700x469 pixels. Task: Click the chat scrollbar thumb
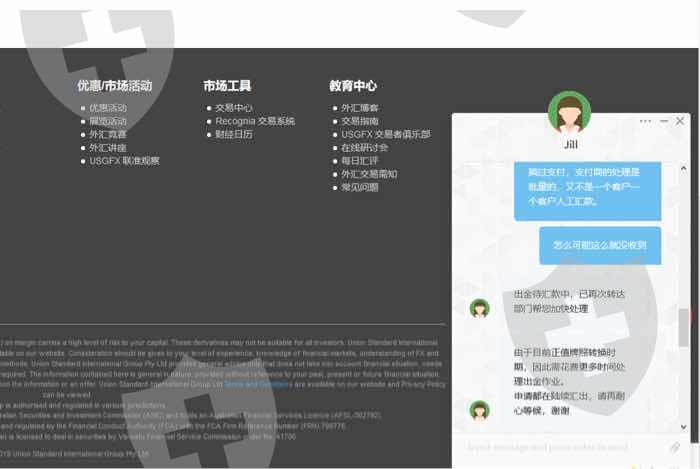point(683,327)
